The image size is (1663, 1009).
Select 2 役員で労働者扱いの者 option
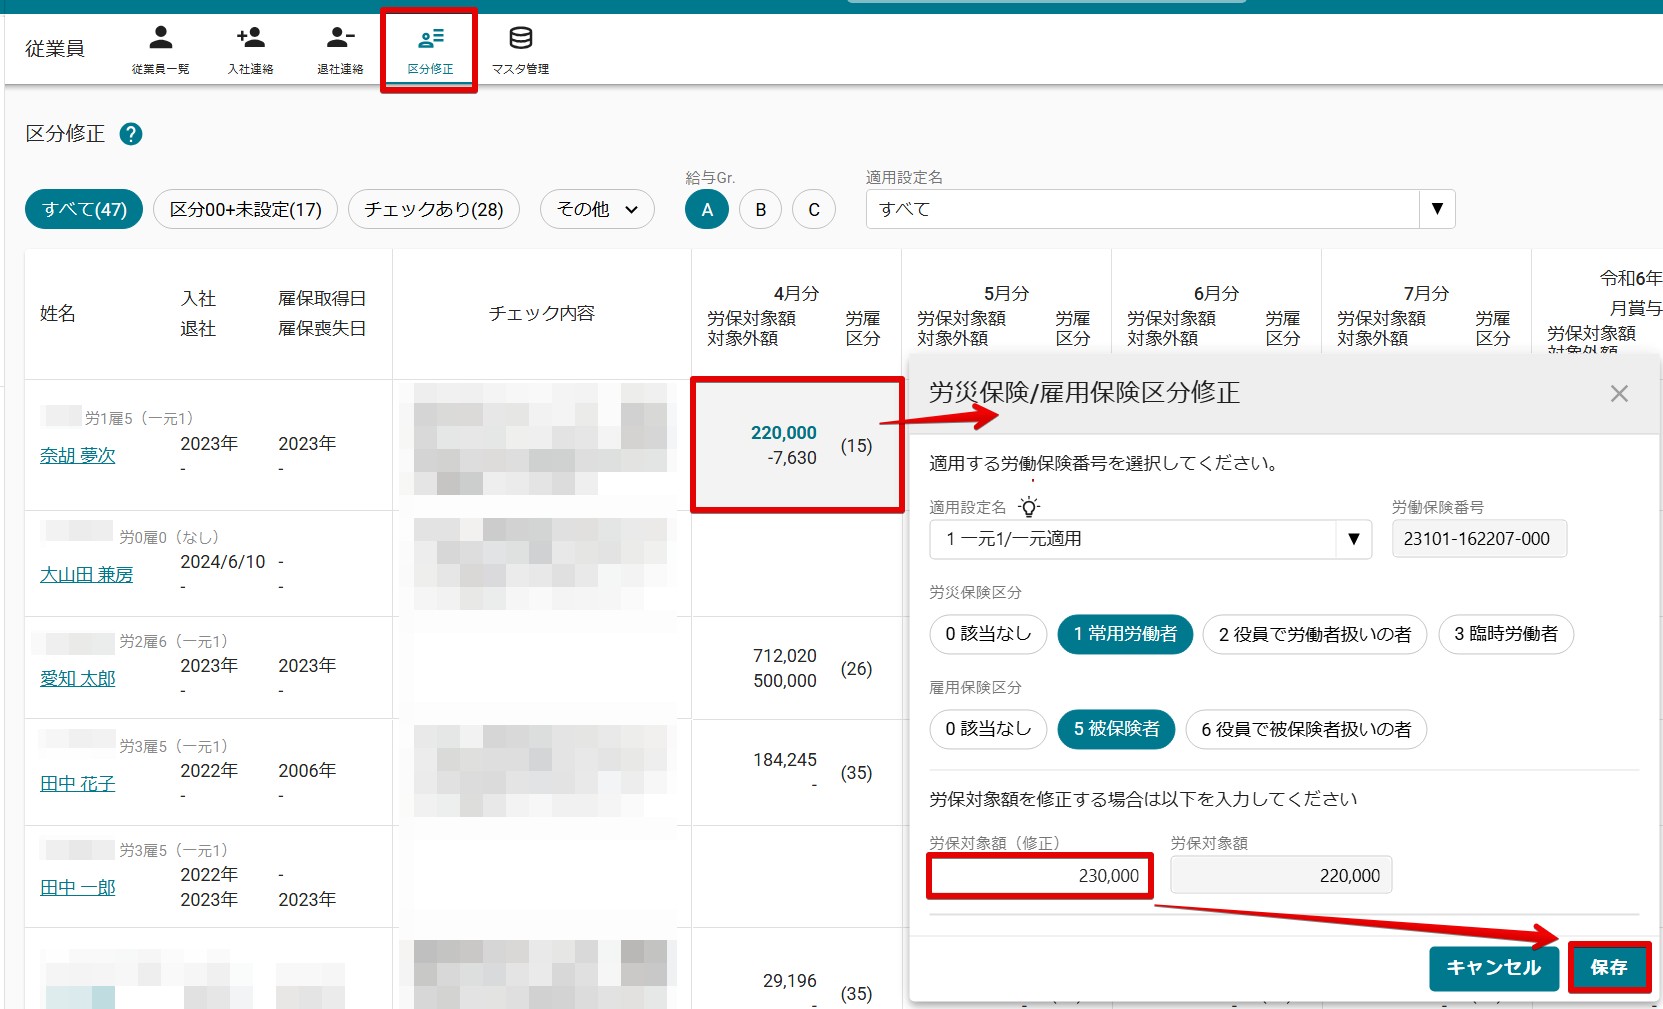tap(1315, 634)
